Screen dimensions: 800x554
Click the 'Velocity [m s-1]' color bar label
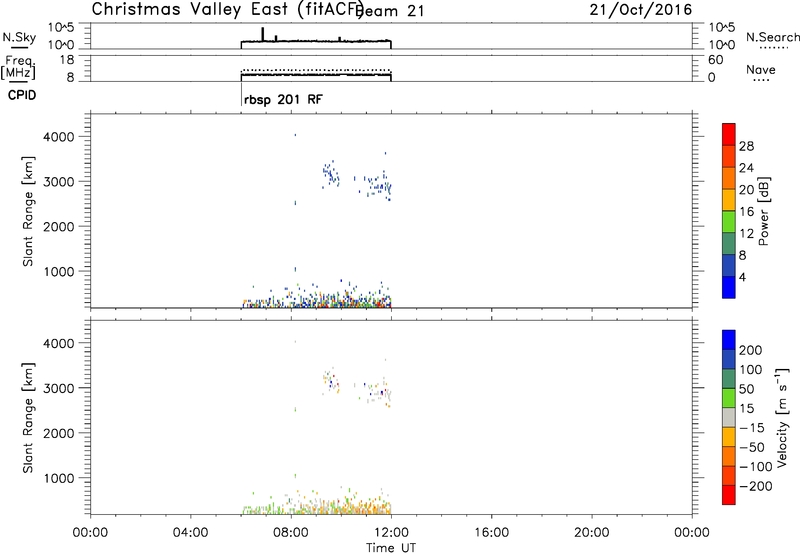click(781, 417)
